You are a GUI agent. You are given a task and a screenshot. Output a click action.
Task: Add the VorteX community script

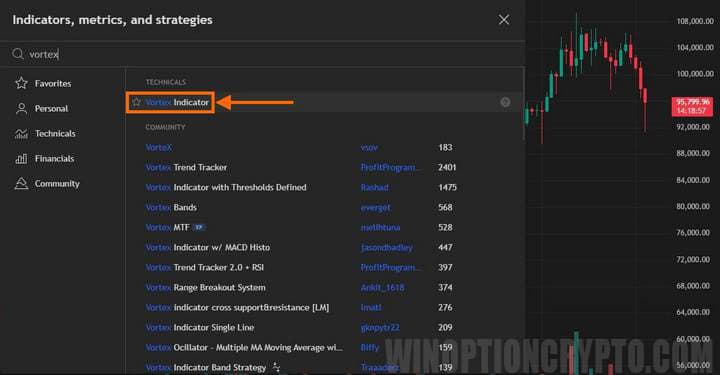click(x=158, y=147)
